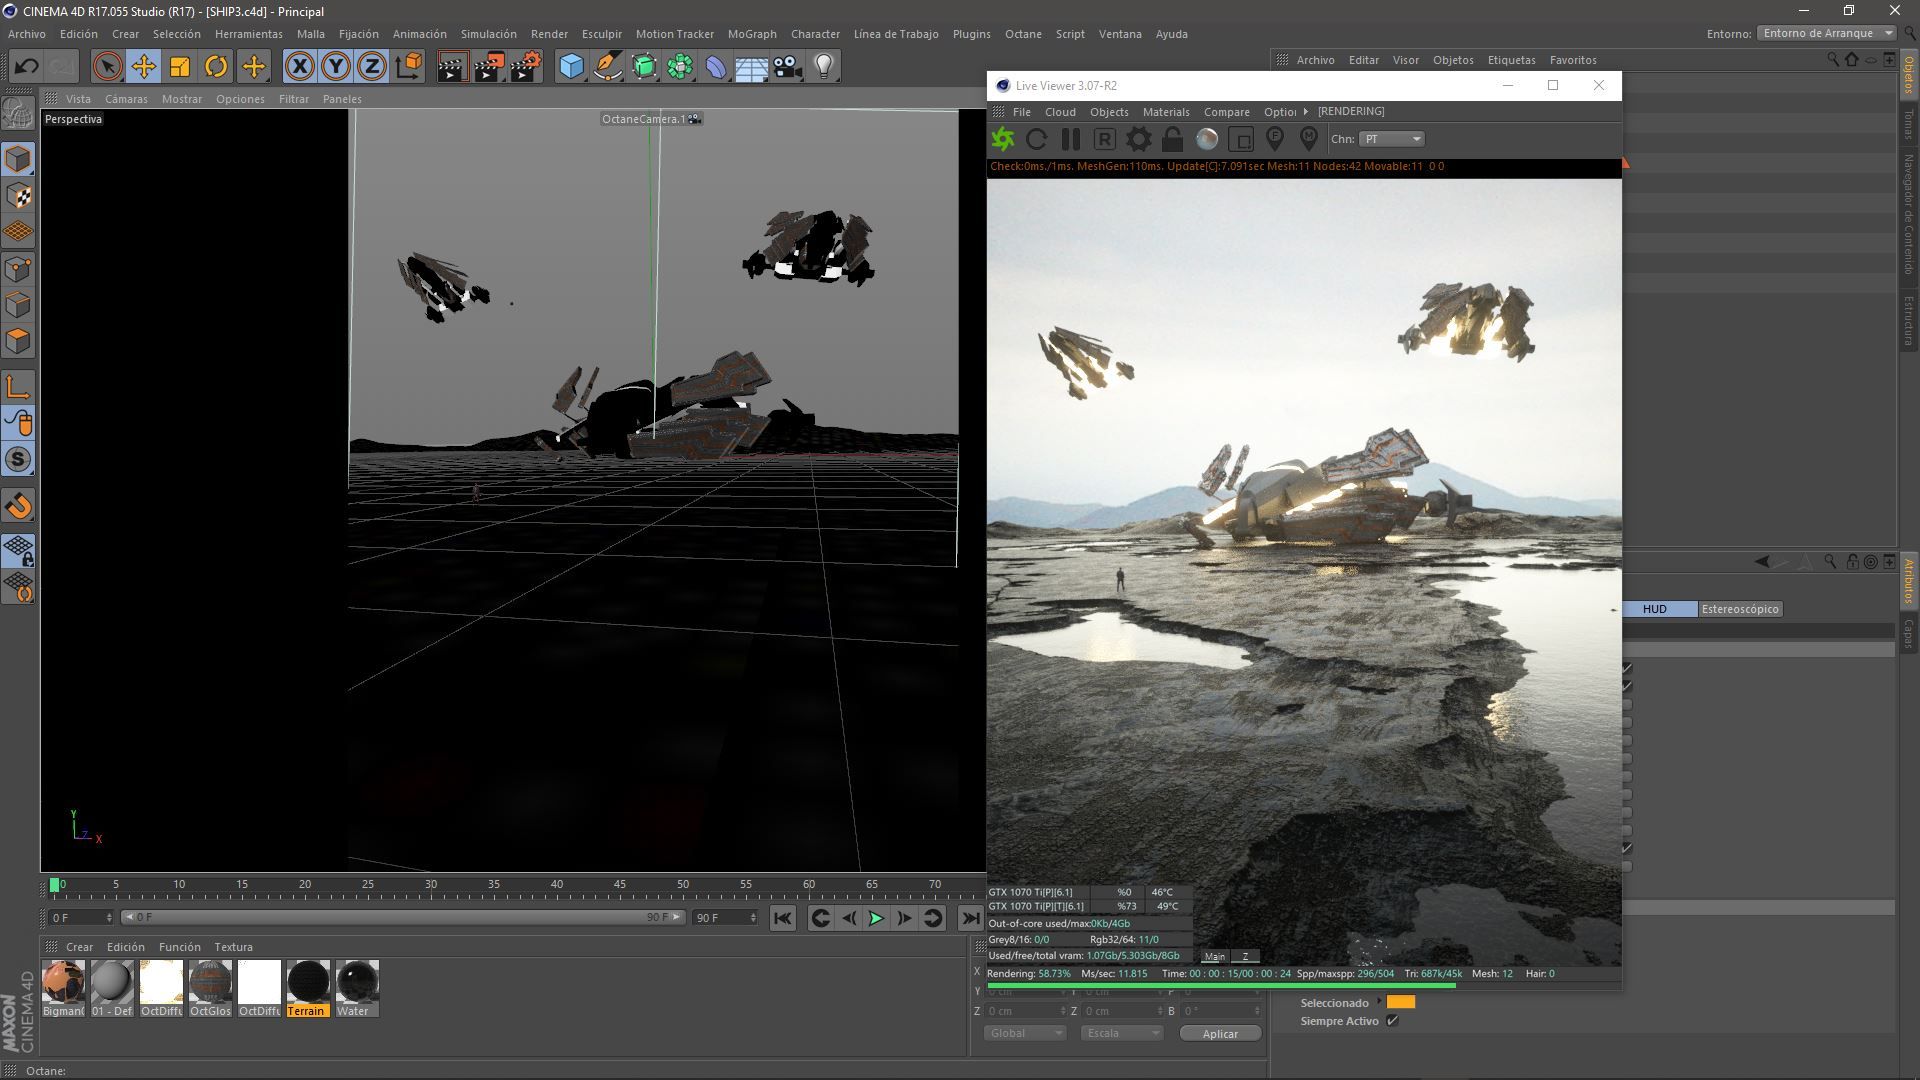
Task: Toggle the Live Viewer camera lock icon
Action: [x=1172, y=139]
